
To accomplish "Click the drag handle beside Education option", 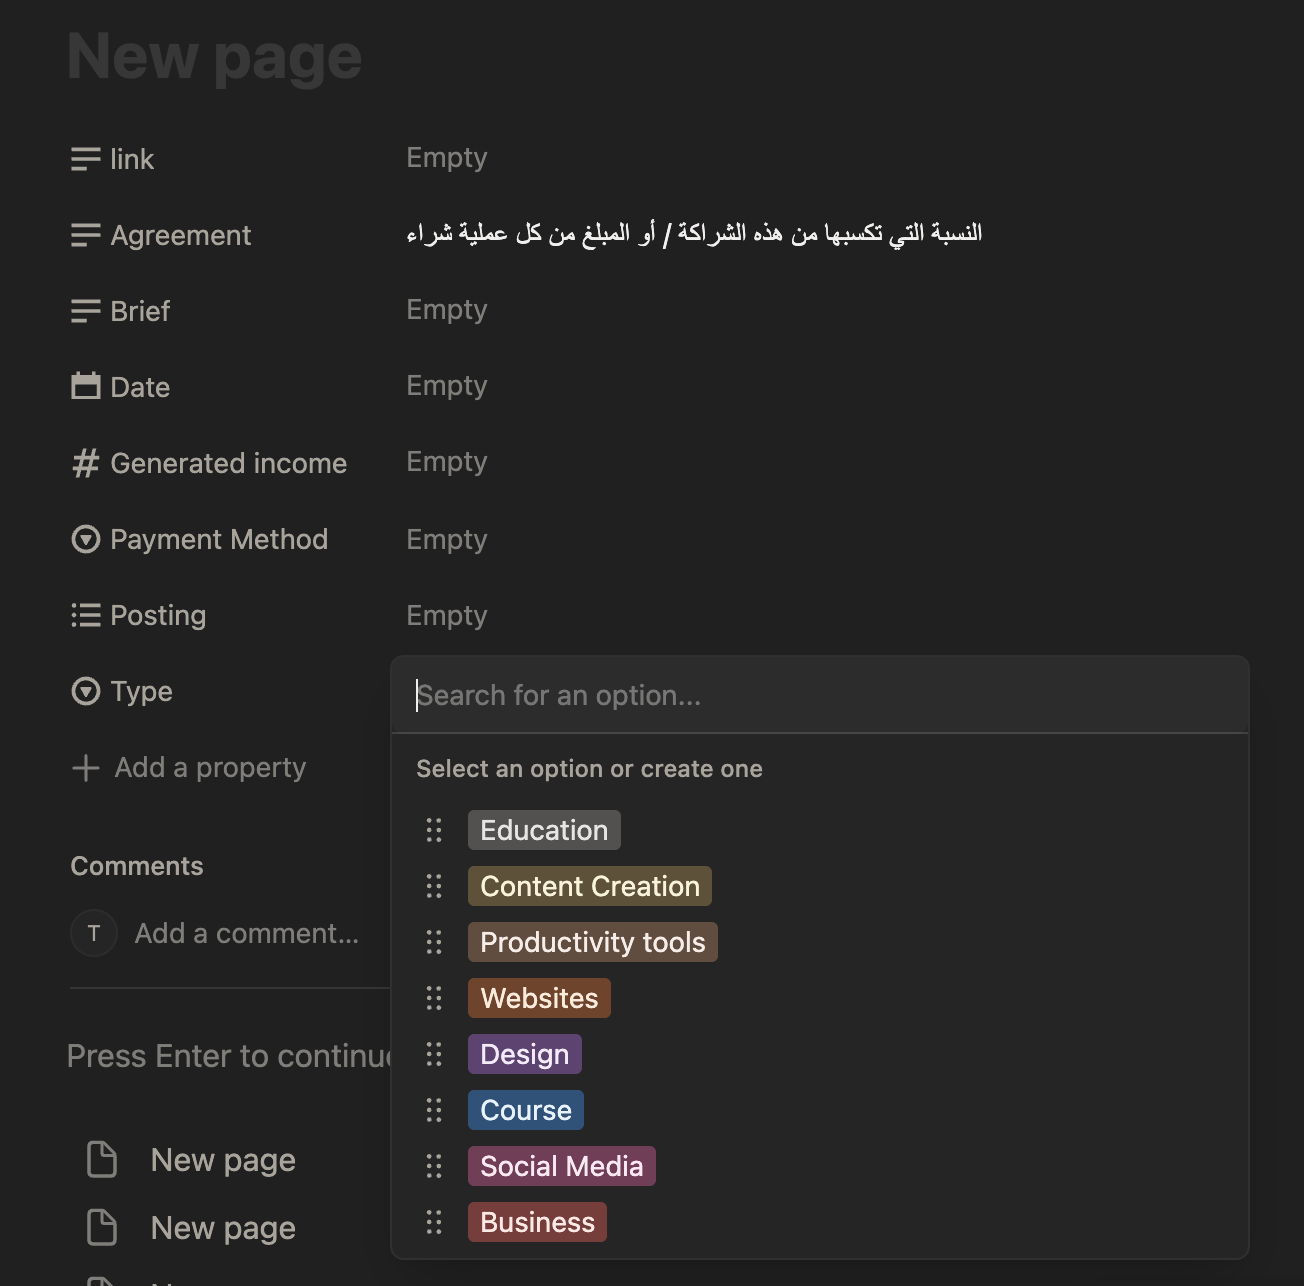I will coord(434,830).
